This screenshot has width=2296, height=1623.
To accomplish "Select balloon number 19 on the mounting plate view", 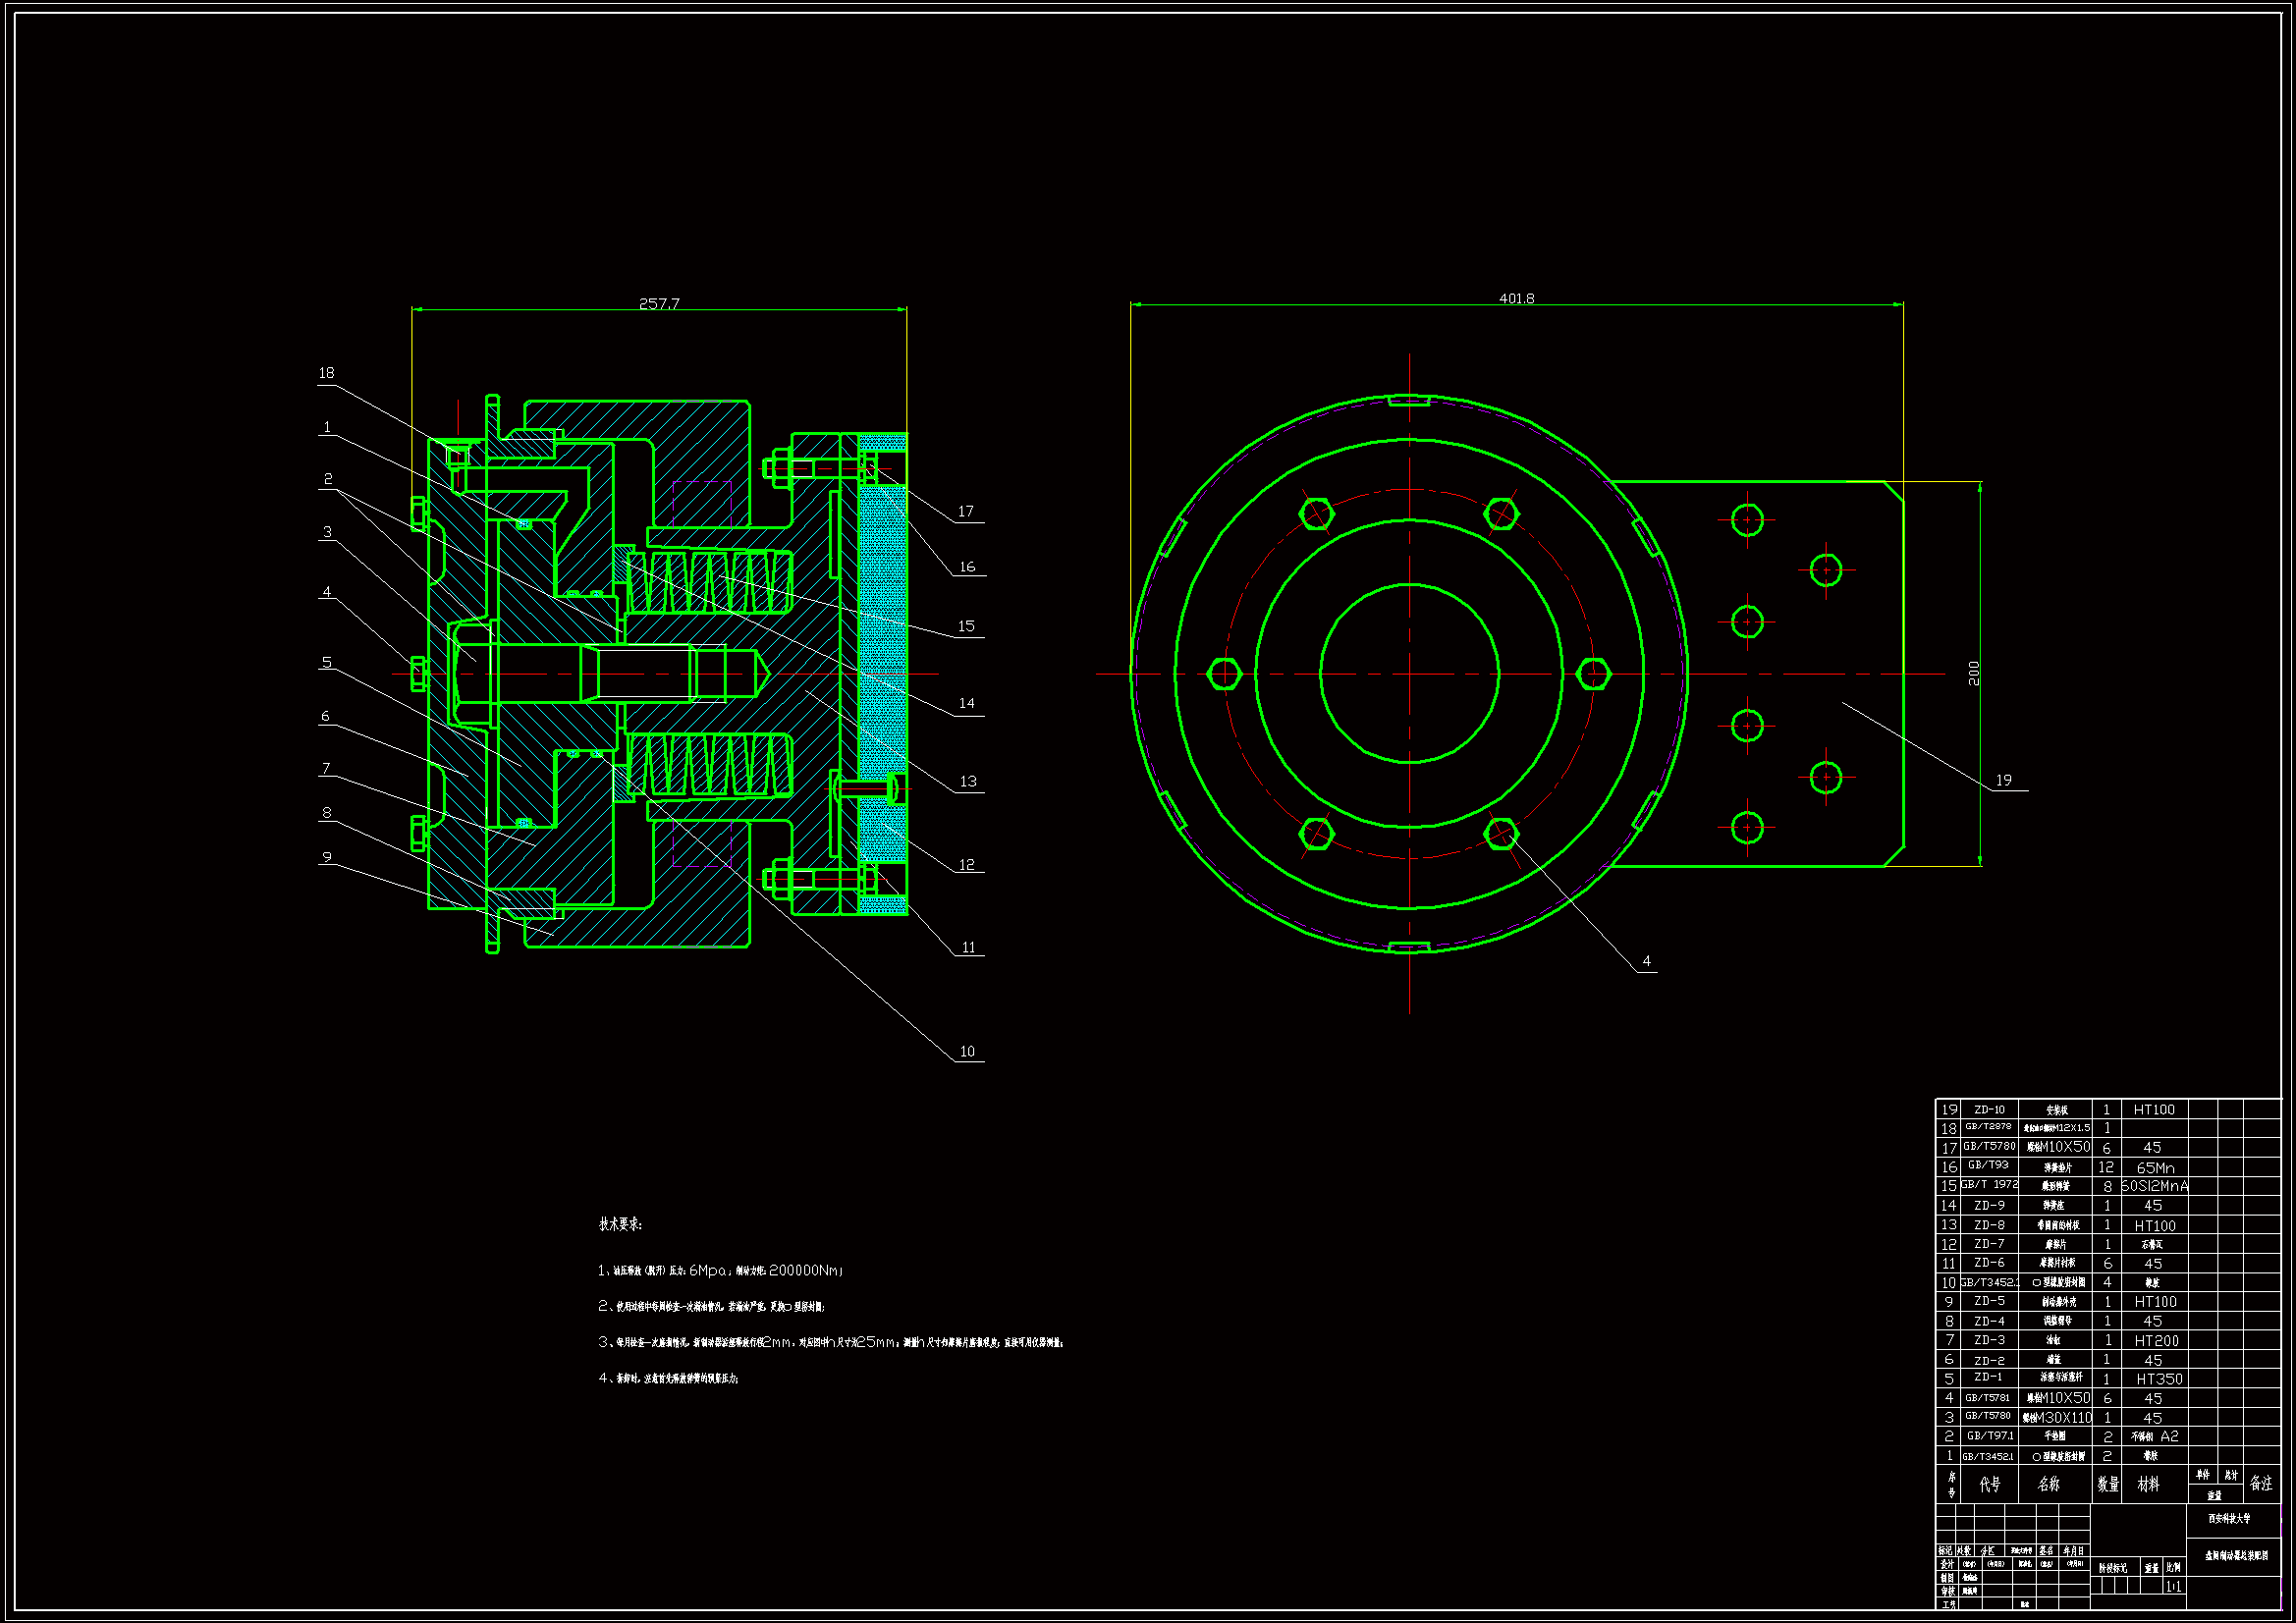I will 2003,780.
